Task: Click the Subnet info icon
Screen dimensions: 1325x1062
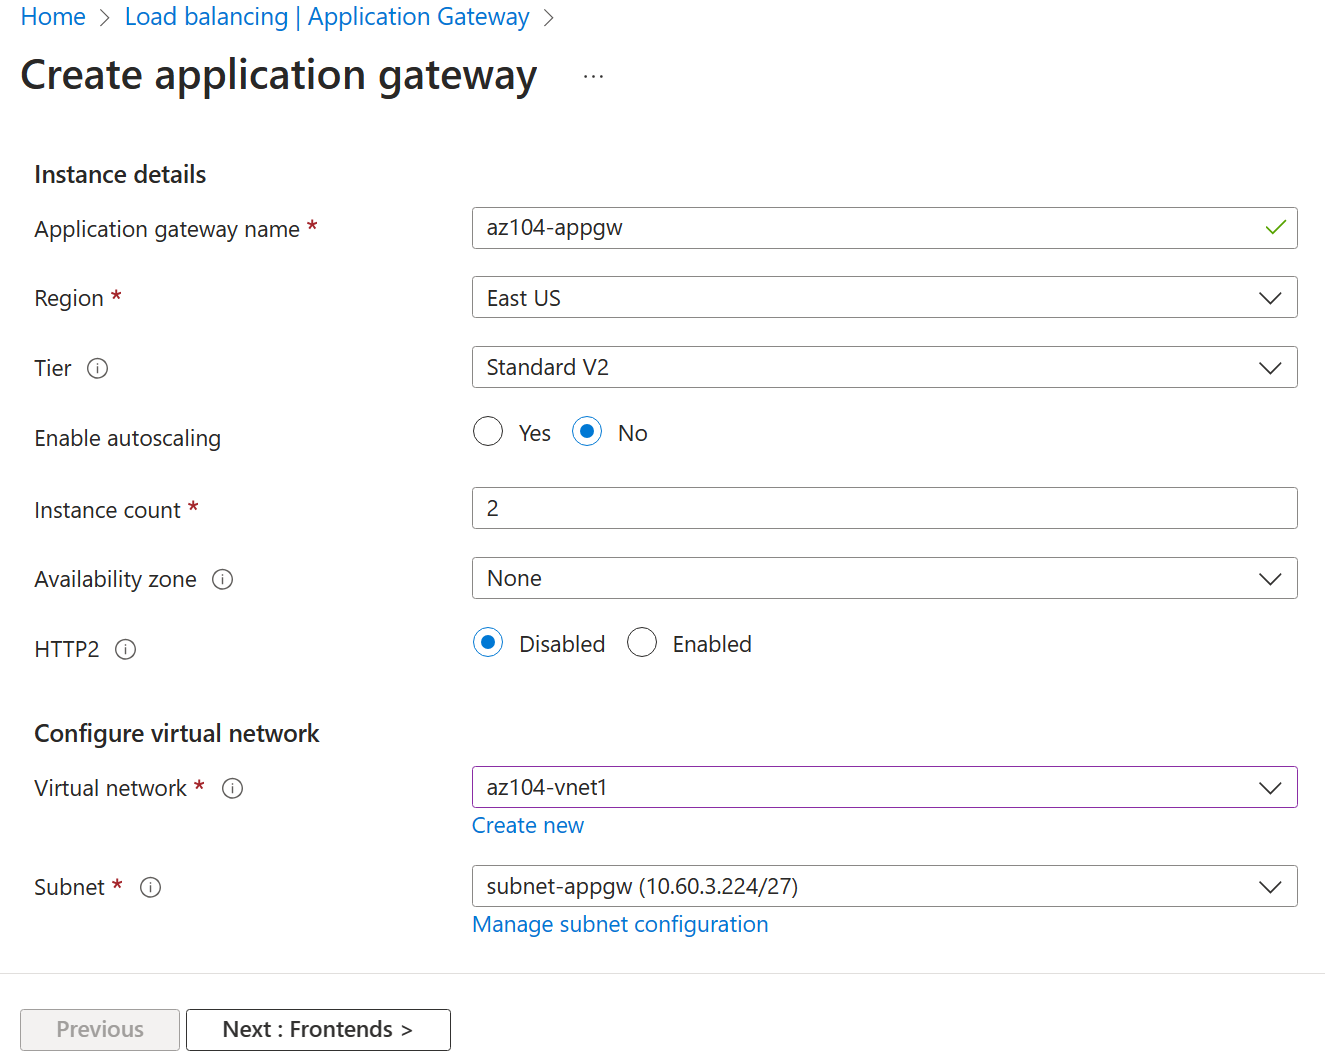Action: pos(150,887)
